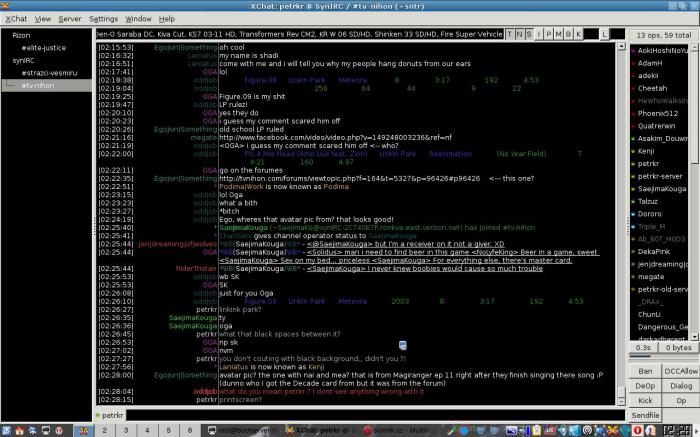Click the user list scrollbar up arrow
This screenshot has width=700, height=437.
695,47
